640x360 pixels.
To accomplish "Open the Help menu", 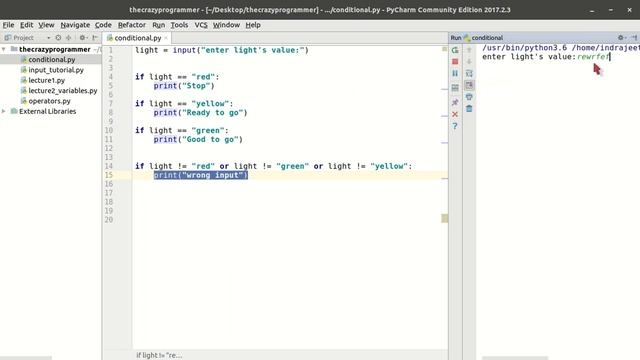I will click(x=253, y=25).
